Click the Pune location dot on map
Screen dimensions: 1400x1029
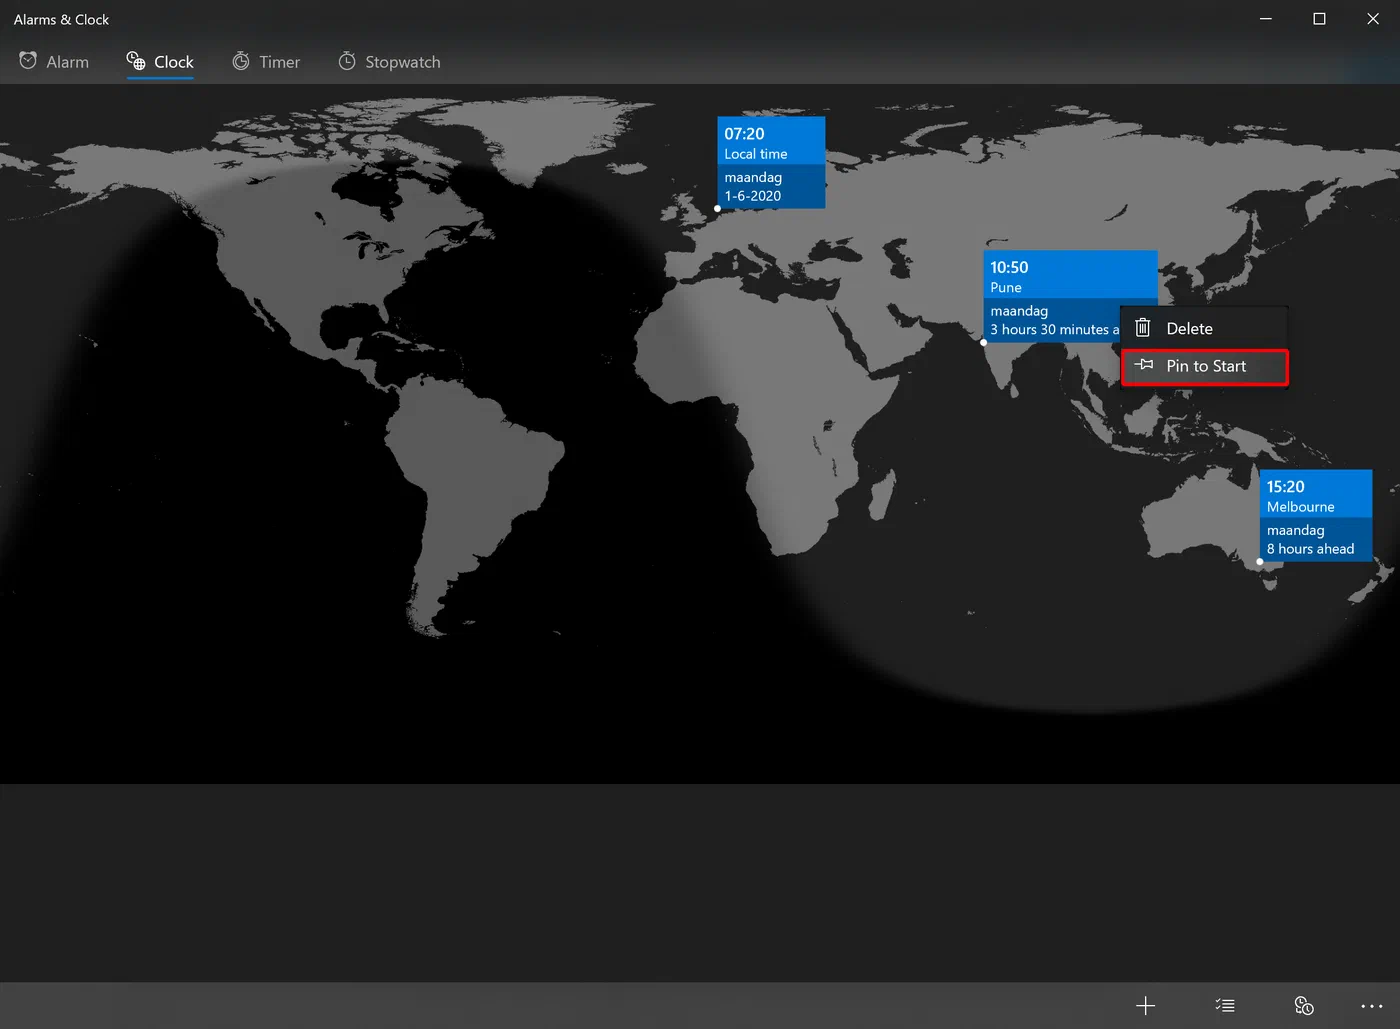(x=984, y=342)
